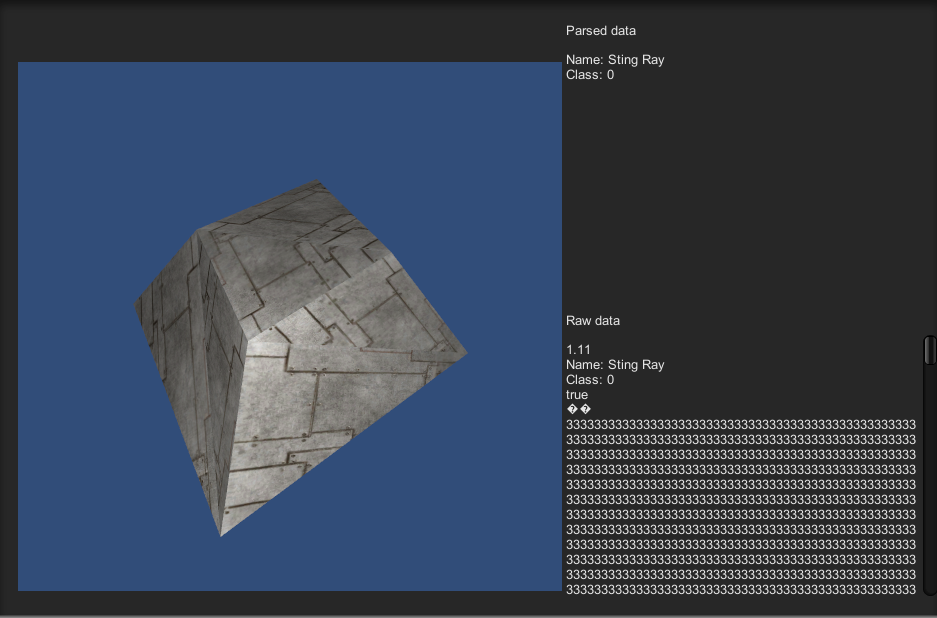
Task: Click the first row of 3s in raw data
Action: pyautogui.click(x=740, y=425)
